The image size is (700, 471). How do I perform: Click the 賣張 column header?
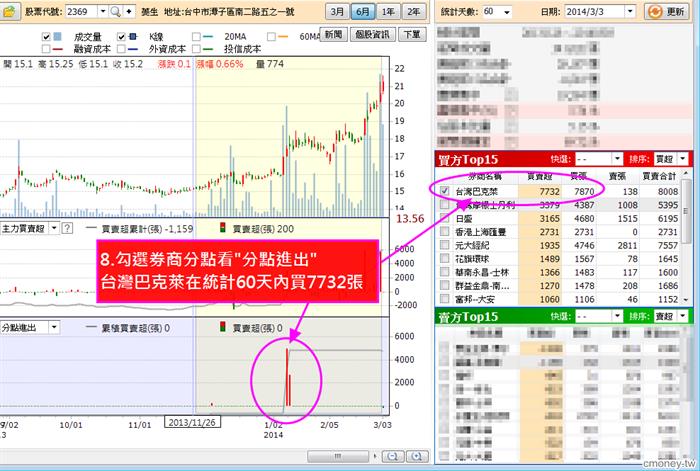click(x=617, y=176)
